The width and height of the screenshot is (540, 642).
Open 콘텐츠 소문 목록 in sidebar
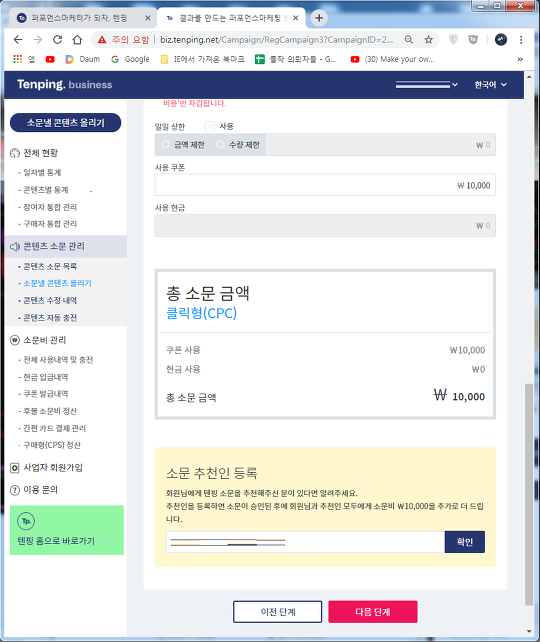click(x=50, y=267)
